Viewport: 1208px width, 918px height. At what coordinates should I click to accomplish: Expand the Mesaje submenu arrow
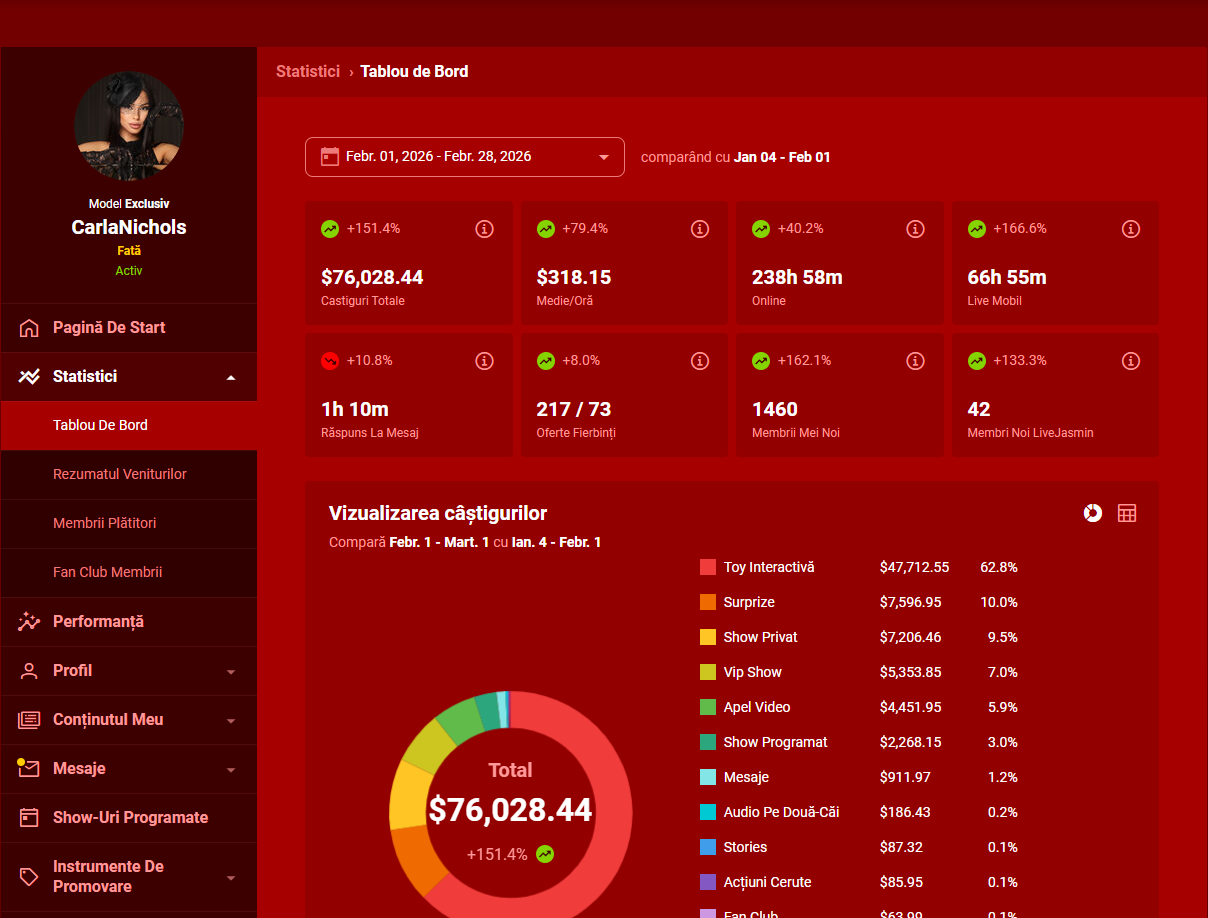(x=231, y=770)
